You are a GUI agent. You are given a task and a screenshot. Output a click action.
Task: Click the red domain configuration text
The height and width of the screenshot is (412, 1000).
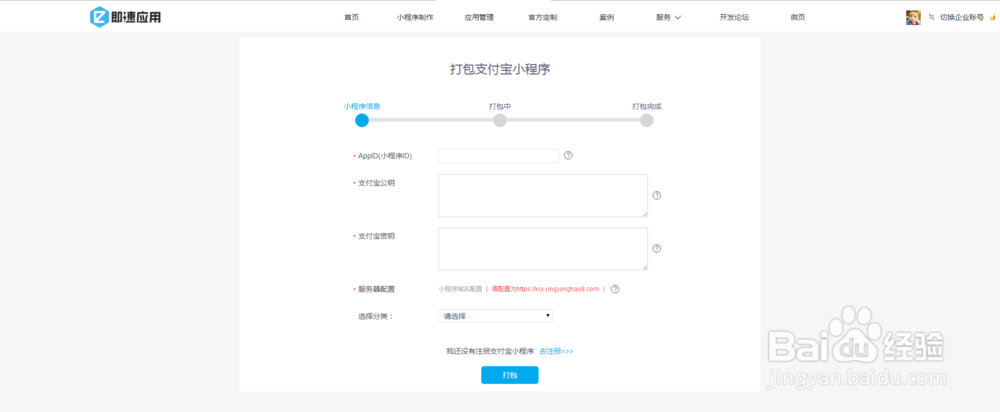545,289
